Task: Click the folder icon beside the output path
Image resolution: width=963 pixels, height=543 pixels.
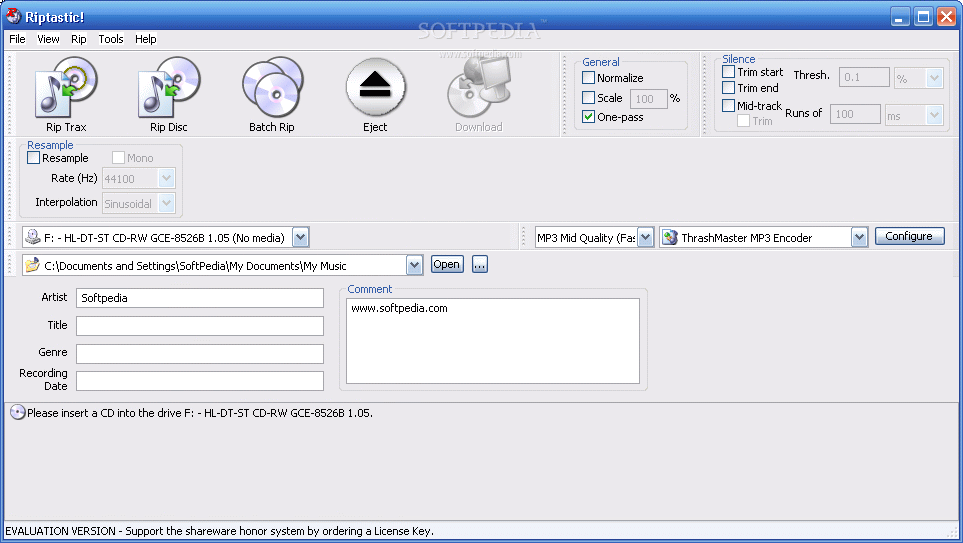Action: tap(33, 265)
